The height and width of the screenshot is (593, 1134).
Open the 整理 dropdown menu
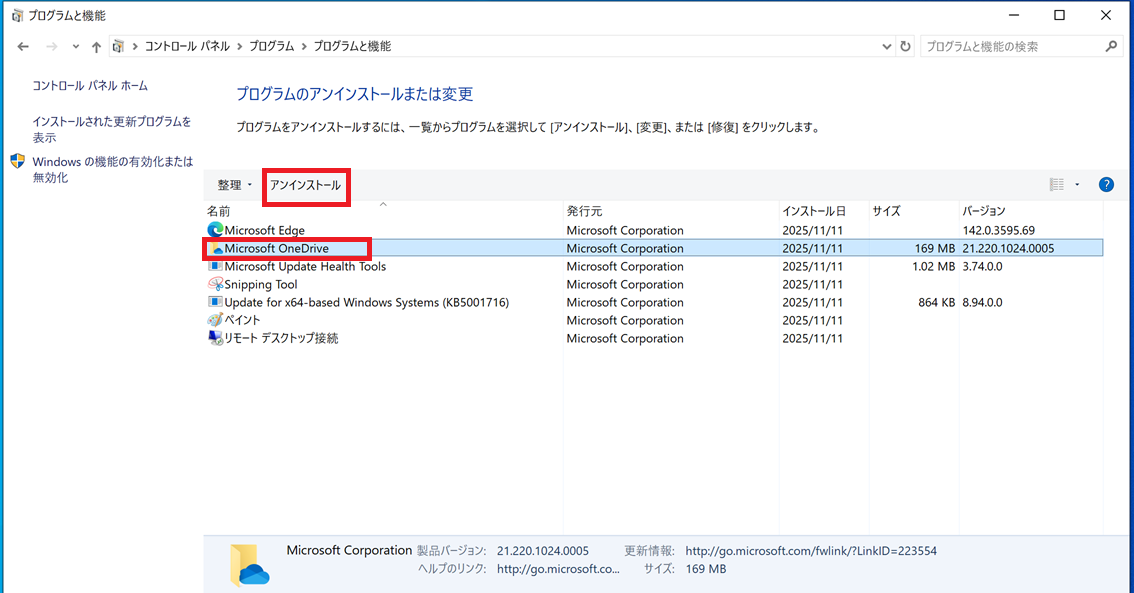tap(234, 185)
